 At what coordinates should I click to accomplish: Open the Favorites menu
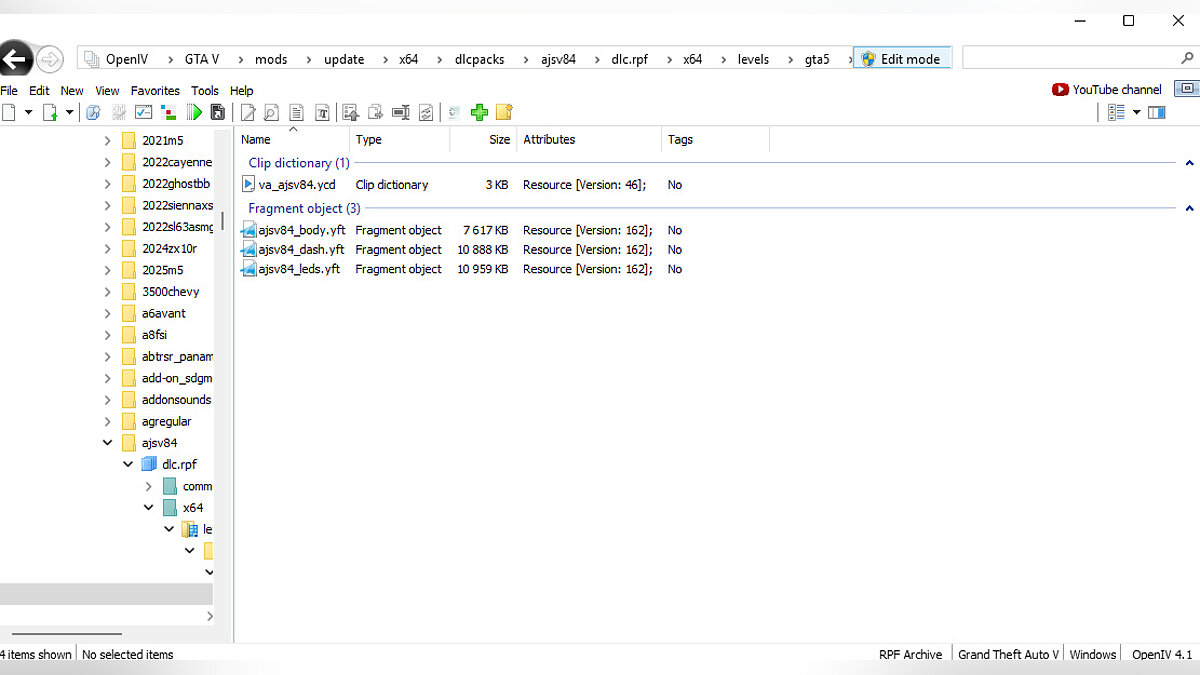(x=155, y=90)
